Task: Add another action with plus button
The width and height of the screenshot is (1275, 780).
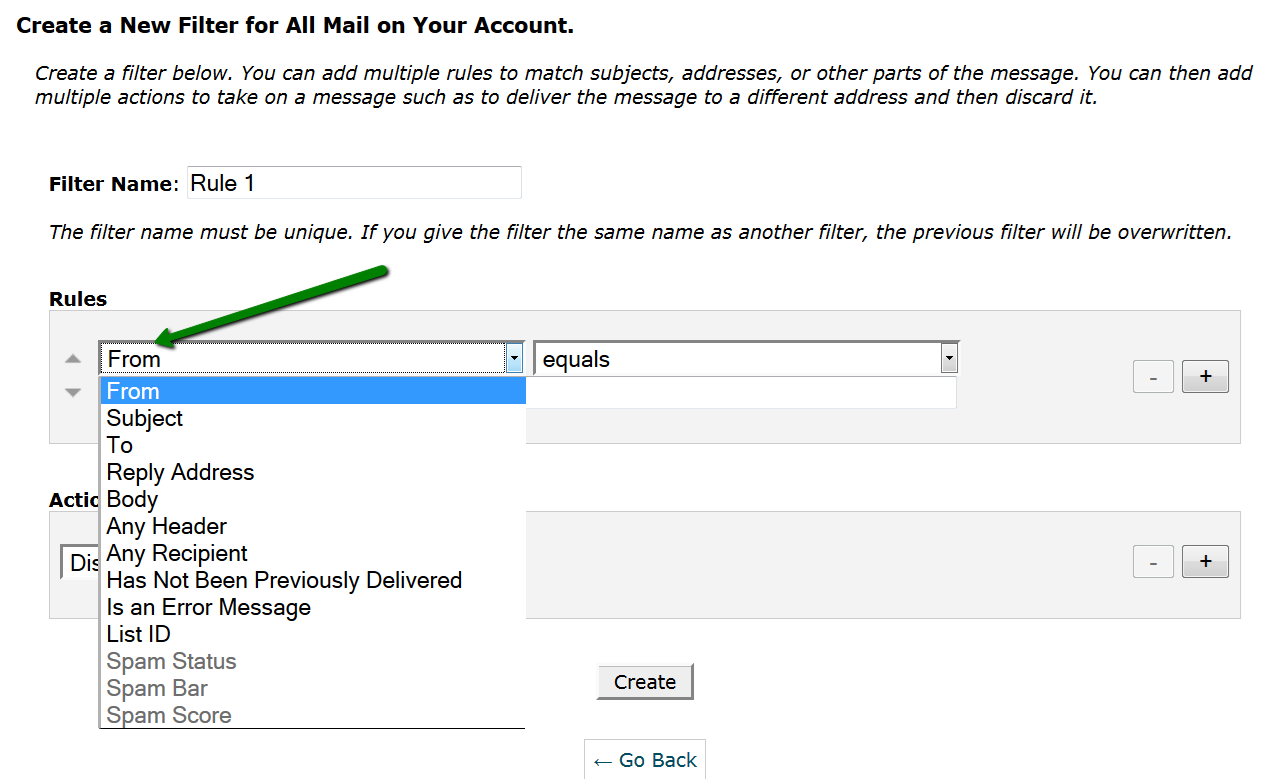Action: click(x=1205, y=562)
